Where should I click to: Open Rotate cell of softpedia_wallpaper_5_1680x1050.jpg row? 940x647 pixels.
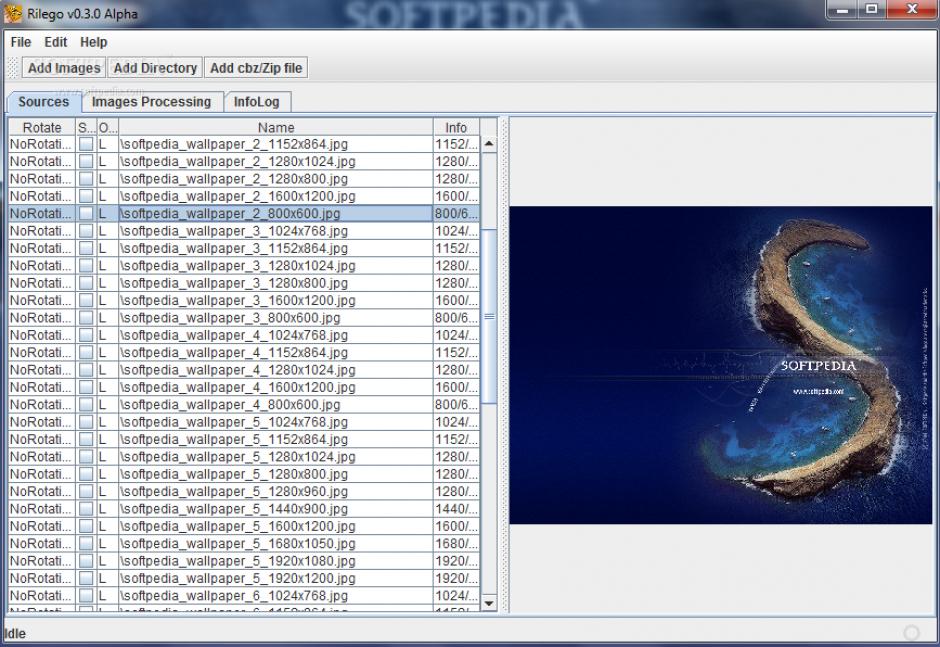point(42,544)
